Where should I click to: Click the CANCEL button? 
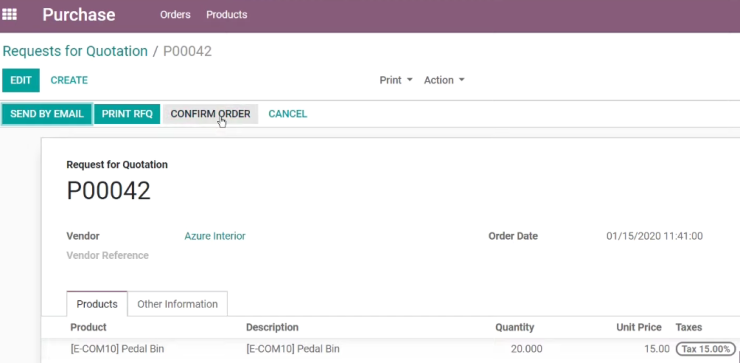[x=287, y=114]
